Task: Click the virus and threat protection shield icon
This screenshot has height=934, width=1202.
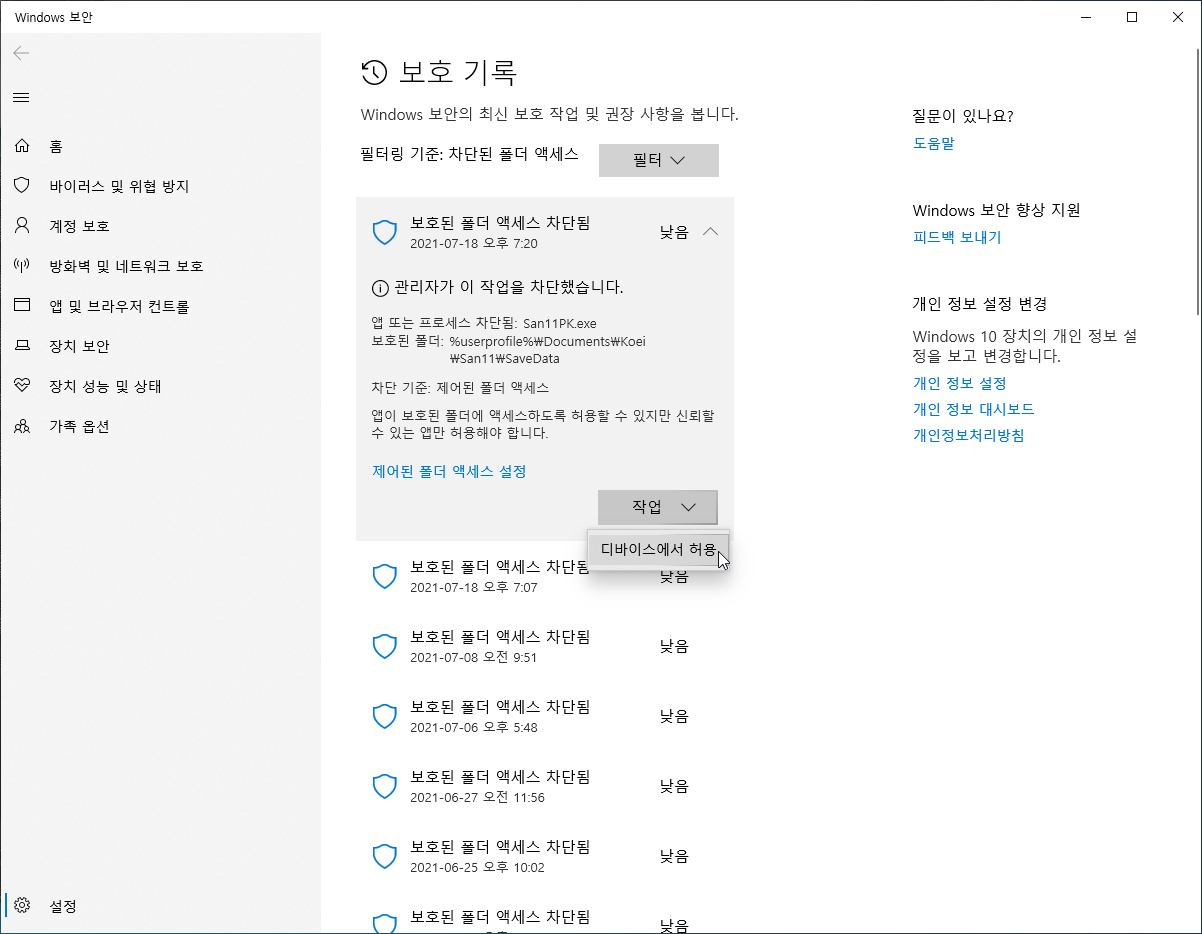Action: tap(22, 186)
